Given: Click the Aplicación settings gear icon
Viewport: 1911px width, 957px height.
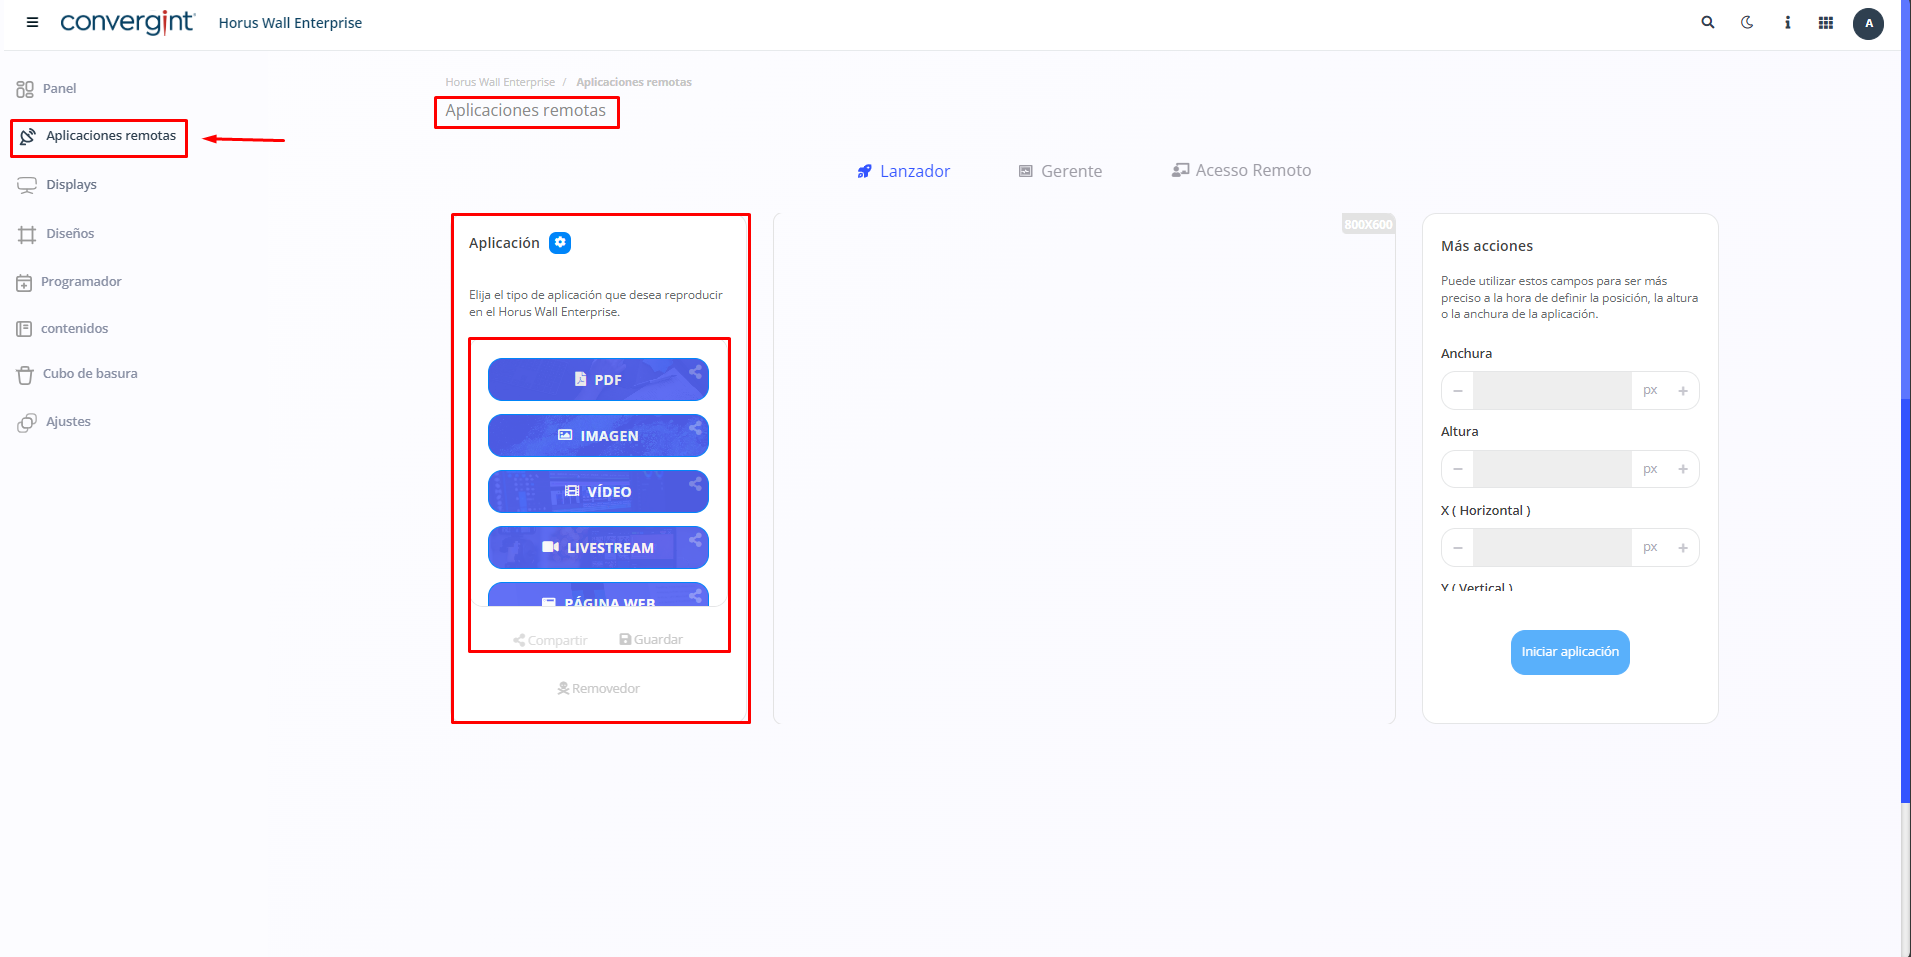Looking at the screenshot, I should pyautogui.click(x=560, y=243).
